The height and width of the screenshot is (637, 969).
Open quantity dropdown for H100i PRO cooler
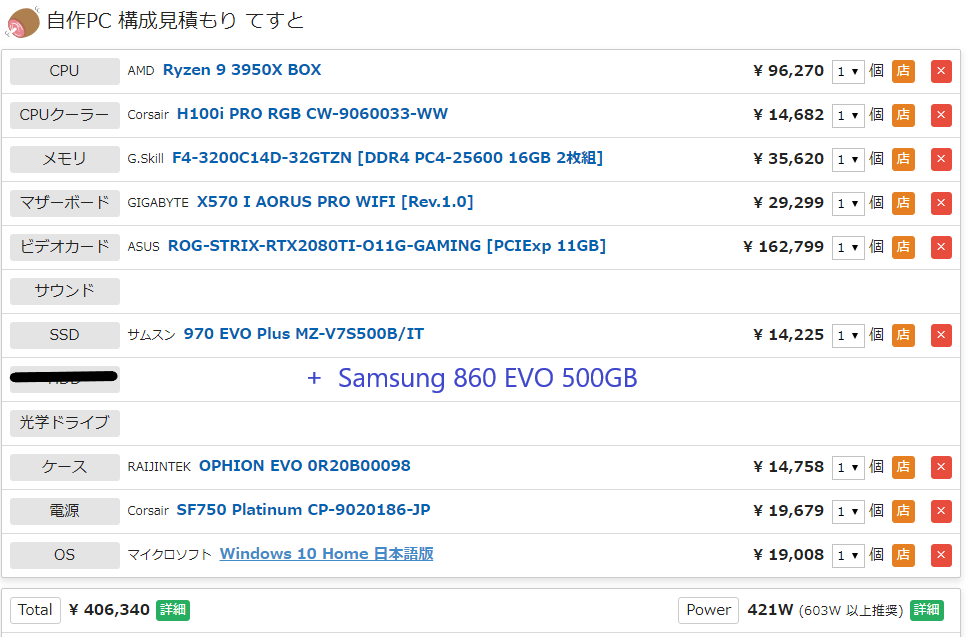848,116
